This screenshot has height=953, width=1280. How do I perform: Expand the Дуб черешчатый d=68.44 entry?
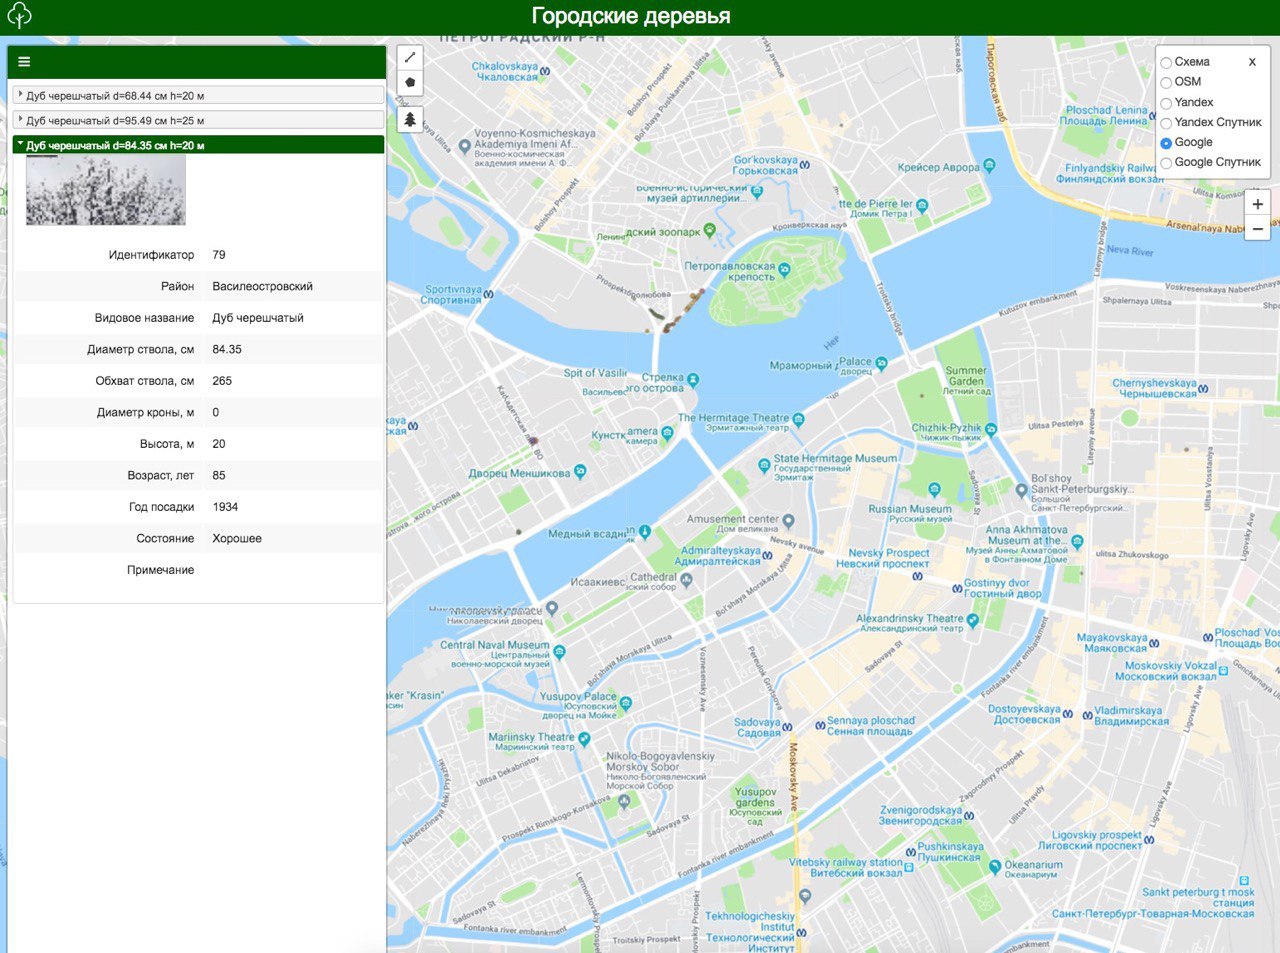click(198, 95)
